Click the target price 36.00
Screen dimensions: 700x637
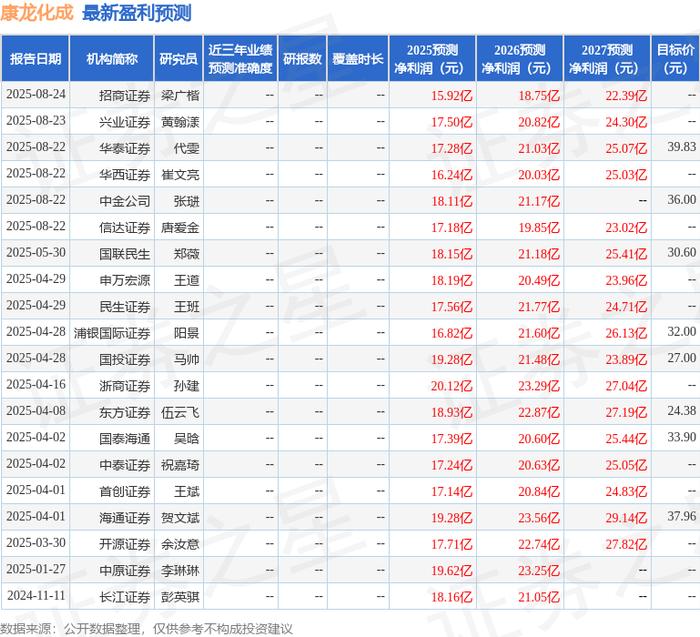682,200
